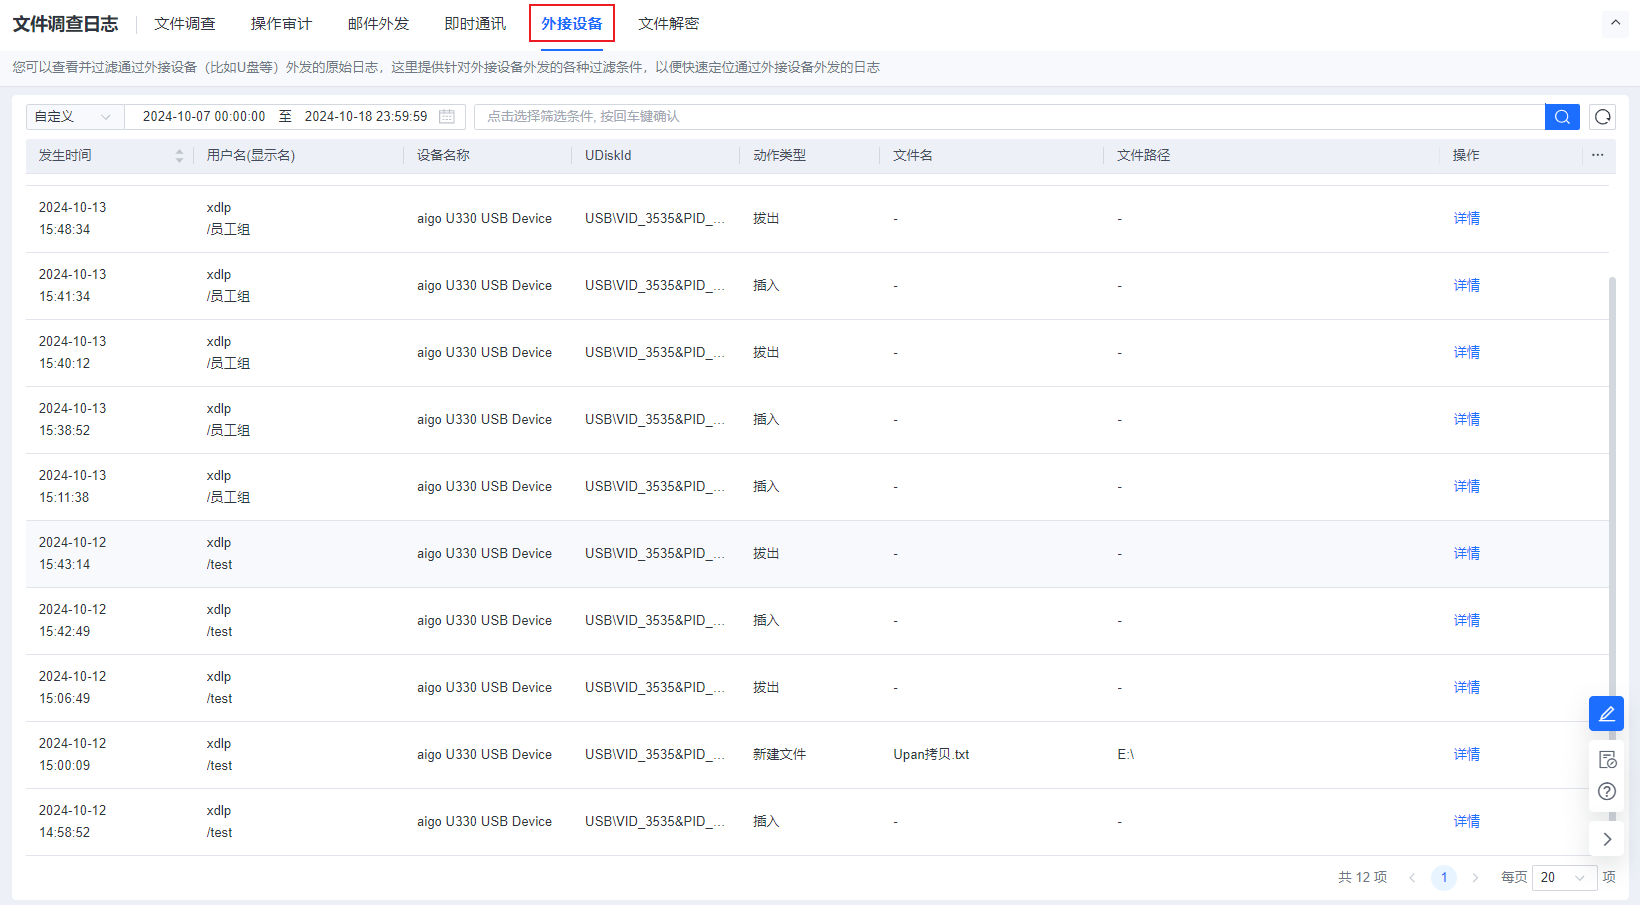Expand the side panel right-arrow button

coord(1607,839)
